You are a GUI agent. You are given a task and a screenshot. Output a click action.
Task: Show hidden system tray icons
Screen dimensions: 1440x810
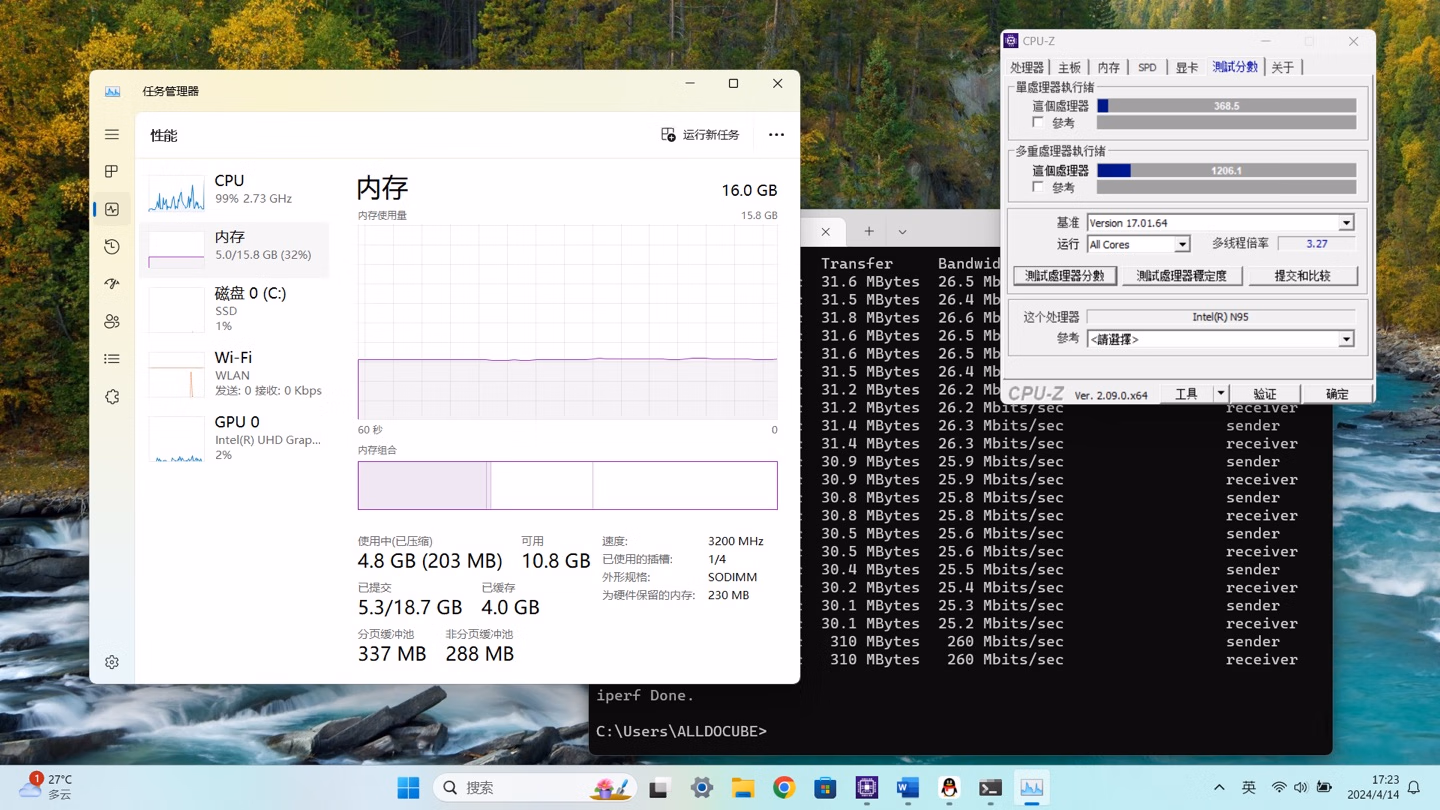coord(1219,788)
